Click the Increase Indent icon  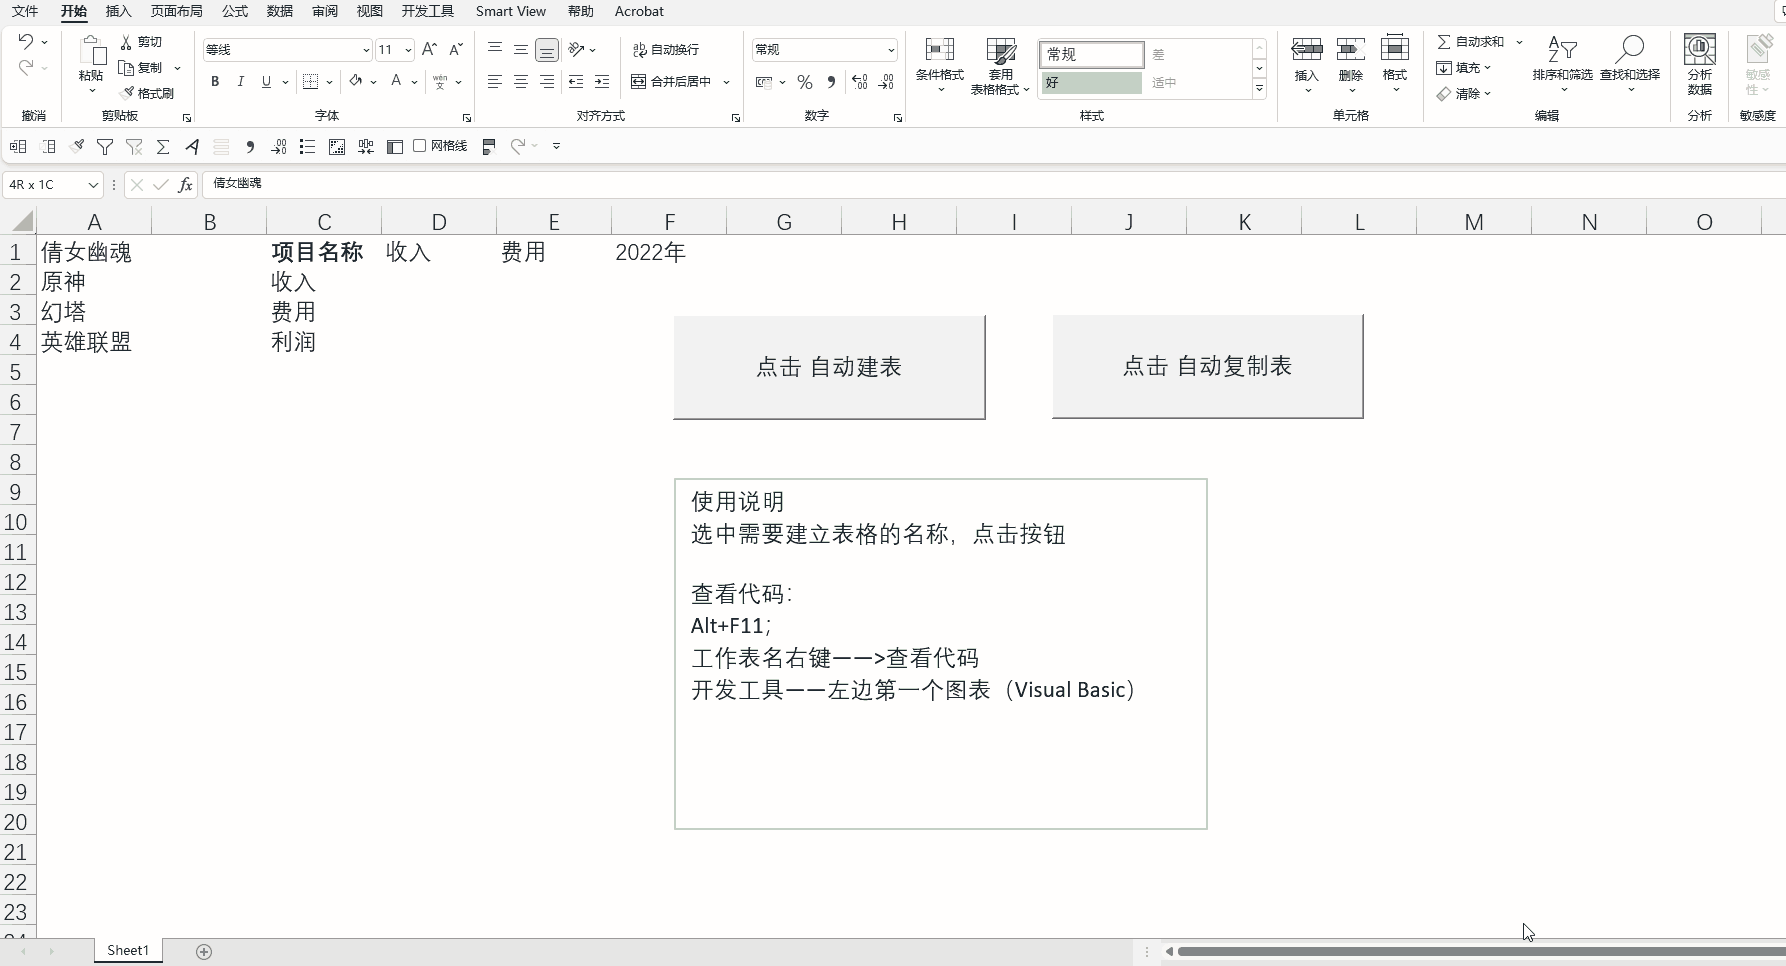tap(602, 82)
